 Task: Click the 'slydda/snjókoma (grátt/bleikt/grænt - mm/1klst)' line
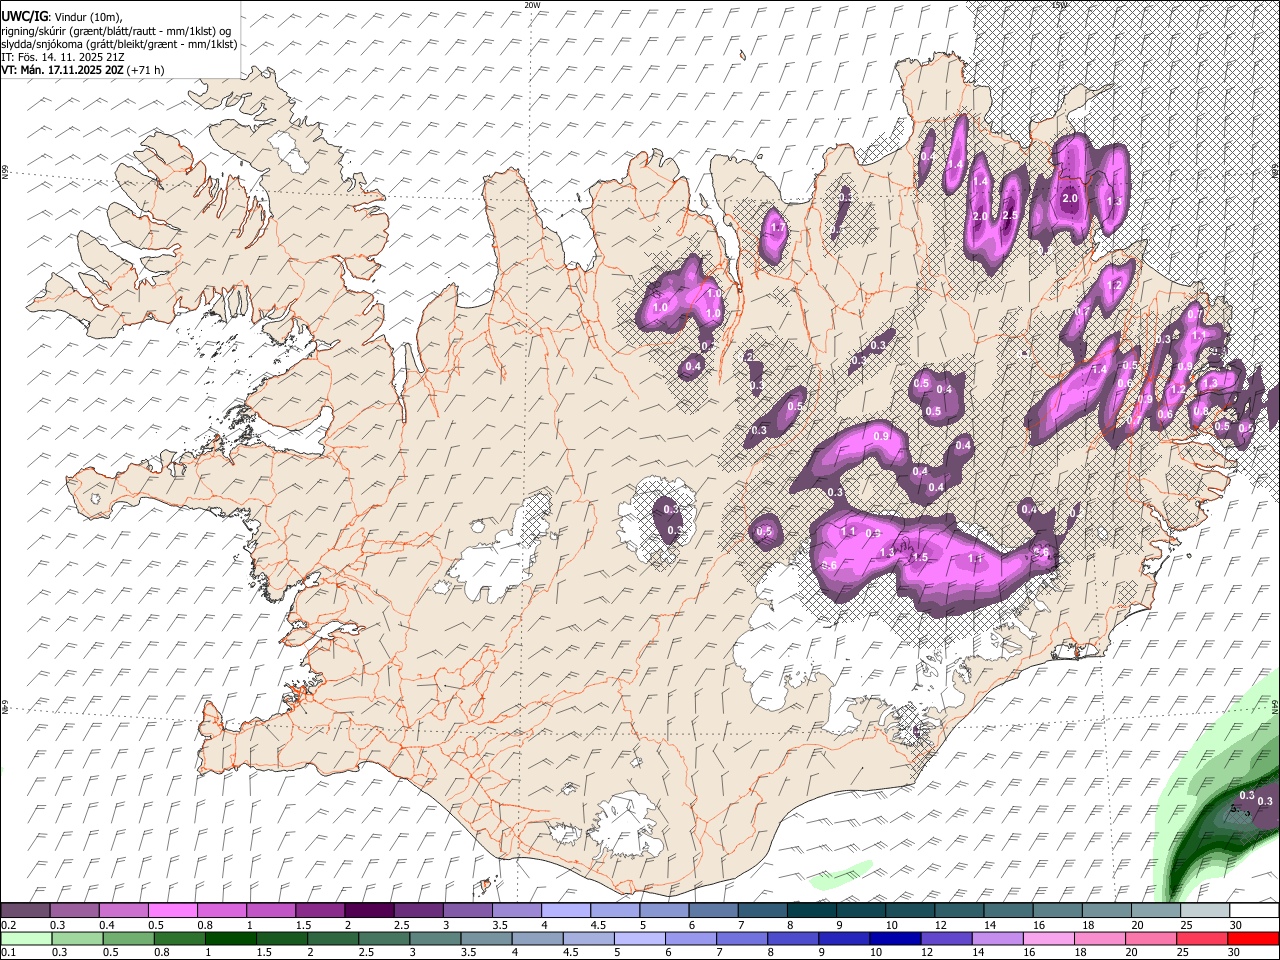119,44
